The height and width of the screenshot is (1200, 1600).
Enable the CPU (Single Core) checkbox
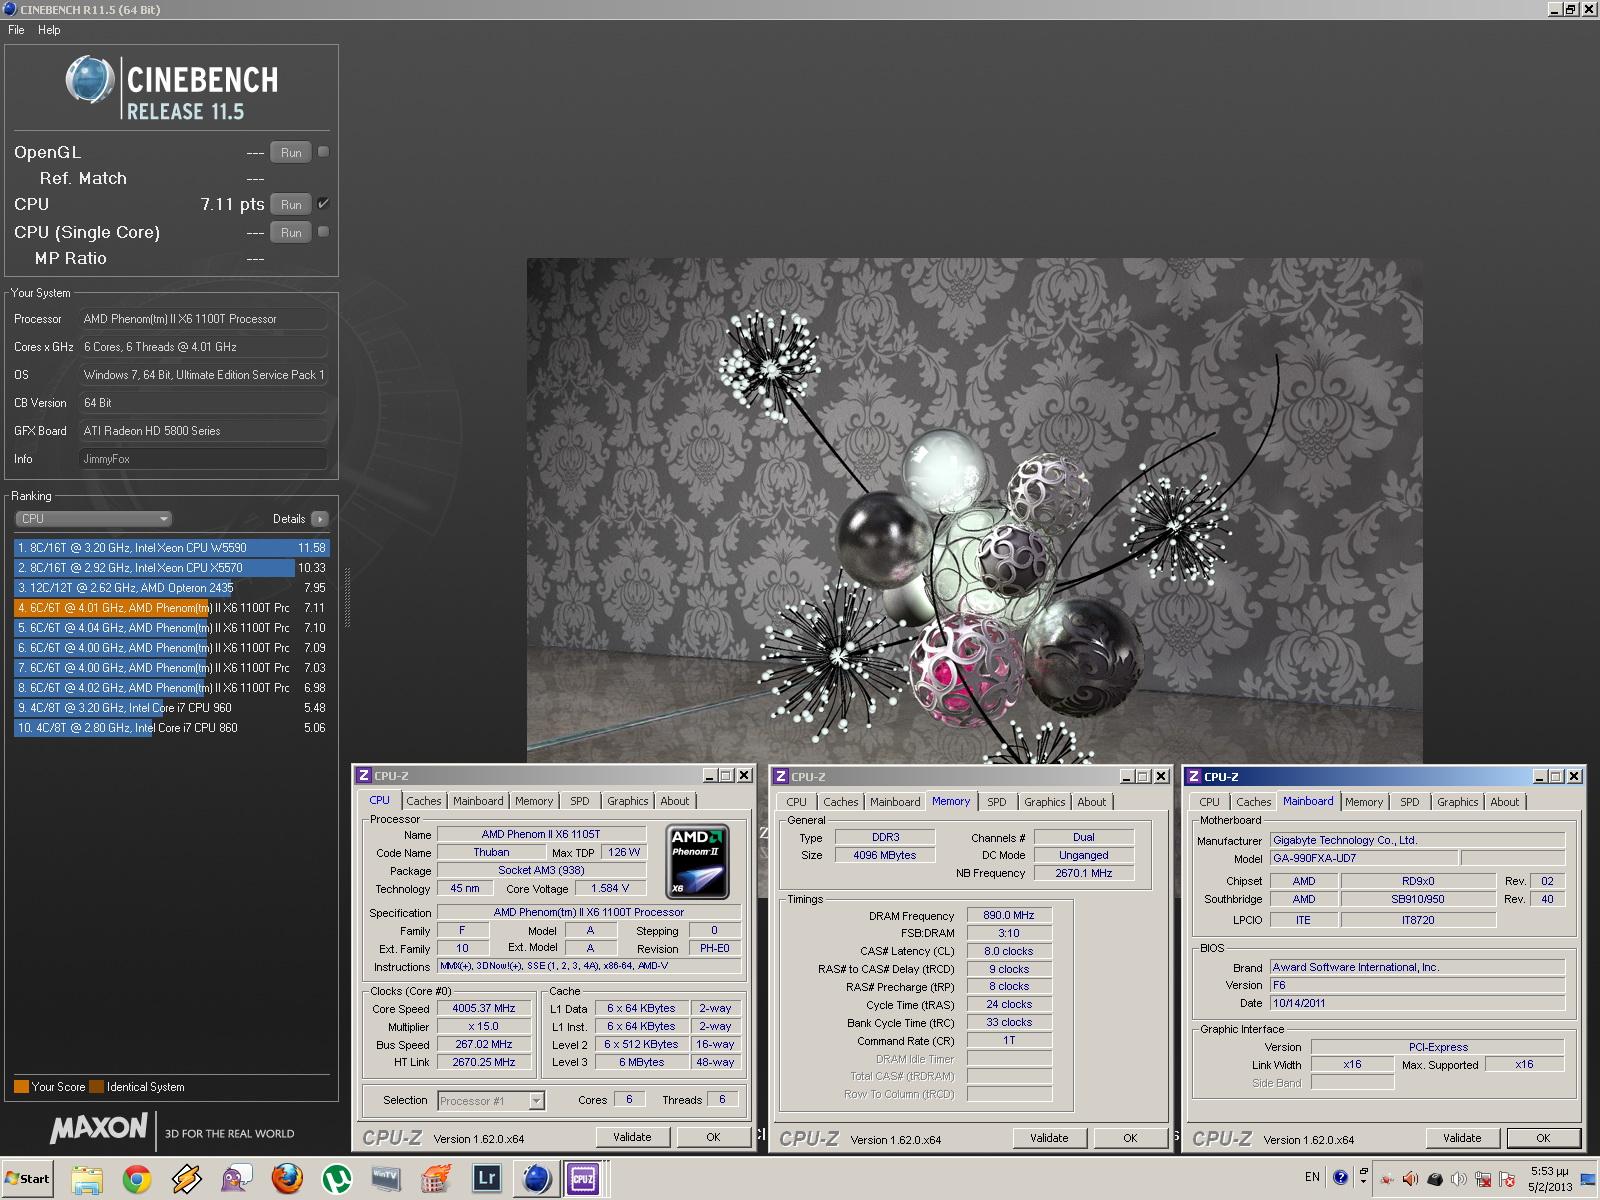coord(323,231)
